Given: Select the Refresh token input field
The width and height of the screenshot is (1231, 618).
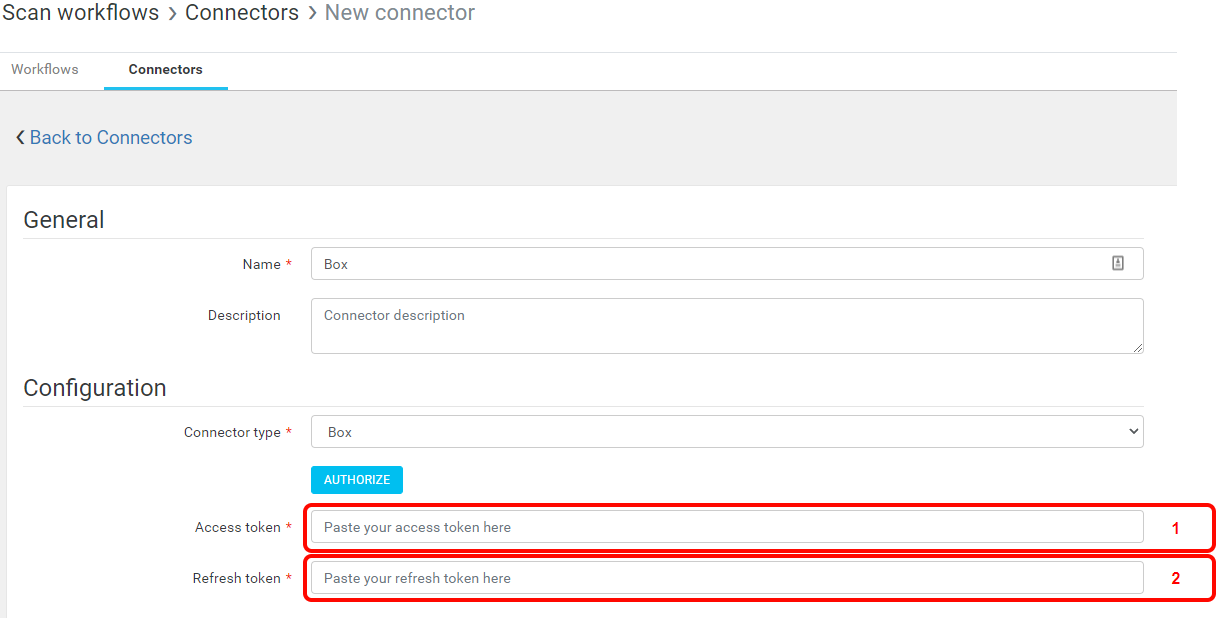Looking at the screenshot, I should pyautogui.click(x=726, y=578).
